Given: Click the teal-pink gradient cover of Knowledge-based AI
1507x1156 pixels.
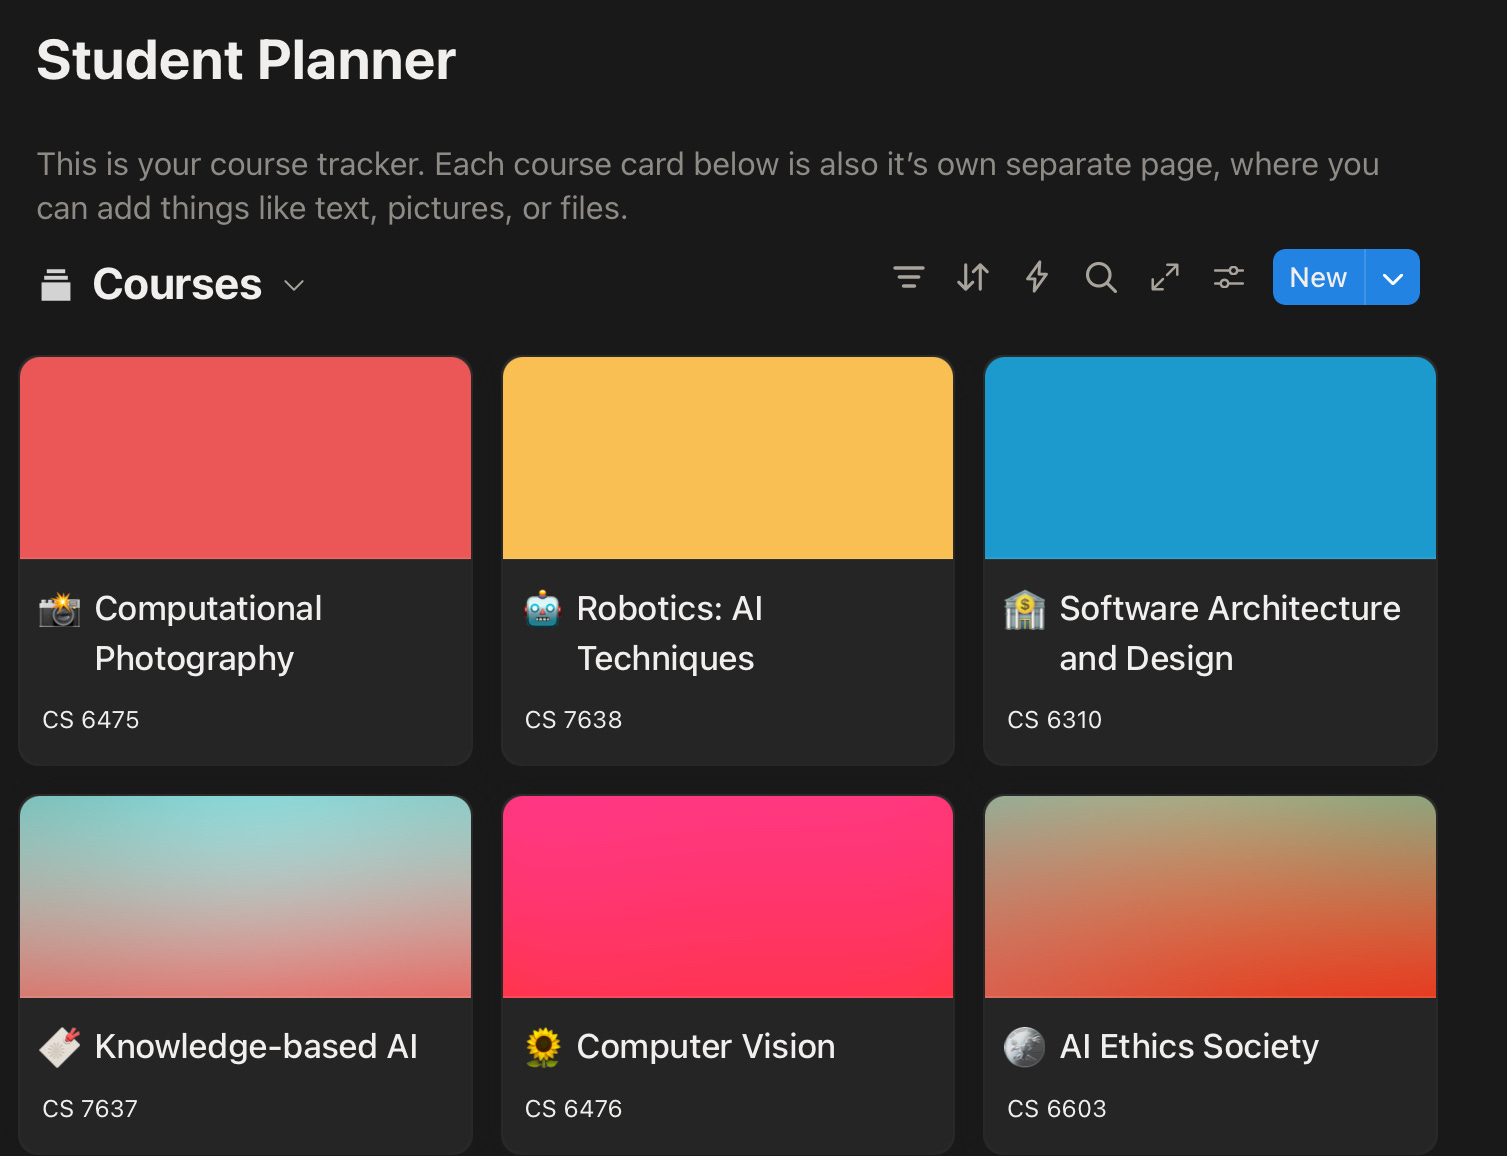Looking at the screenshot, I should pos(245,897).
